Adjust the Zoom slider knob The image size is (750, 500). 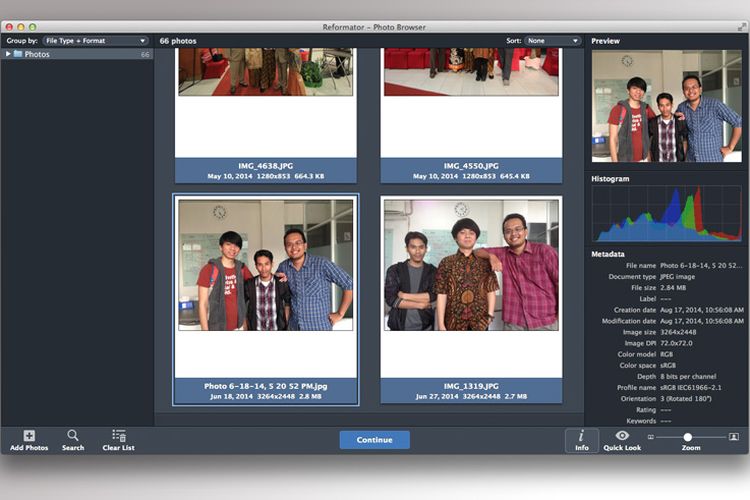(x=687, y=437)
